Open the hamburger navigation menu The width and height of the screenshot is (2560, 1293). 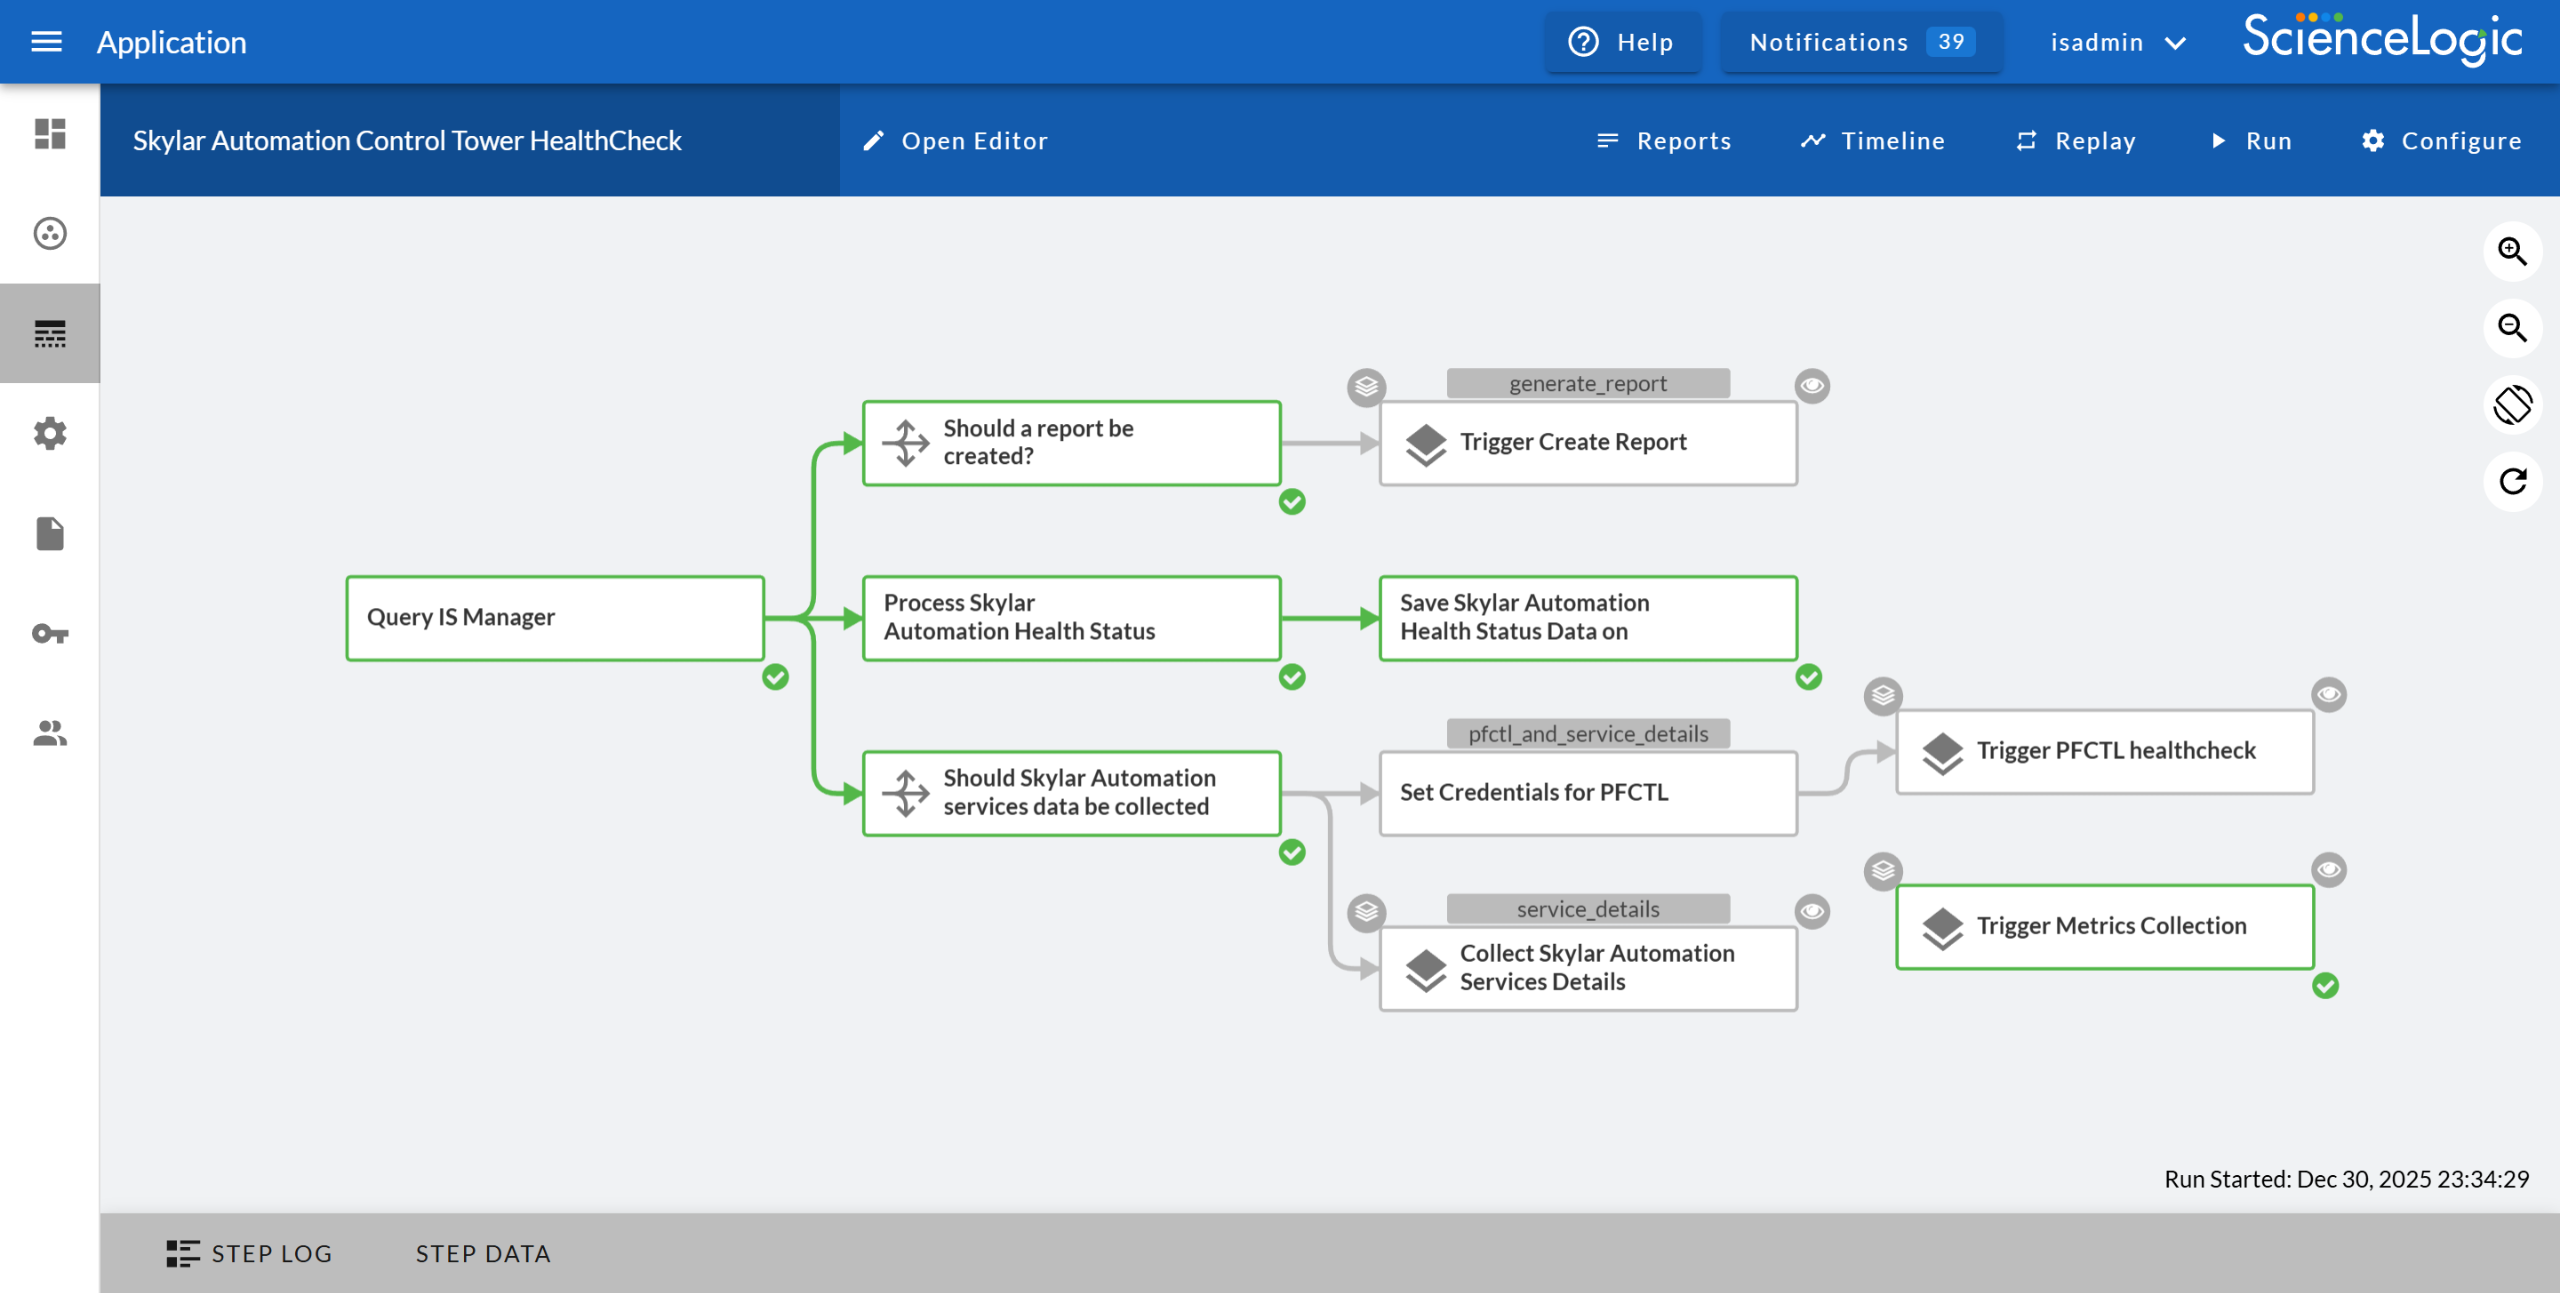46,42
